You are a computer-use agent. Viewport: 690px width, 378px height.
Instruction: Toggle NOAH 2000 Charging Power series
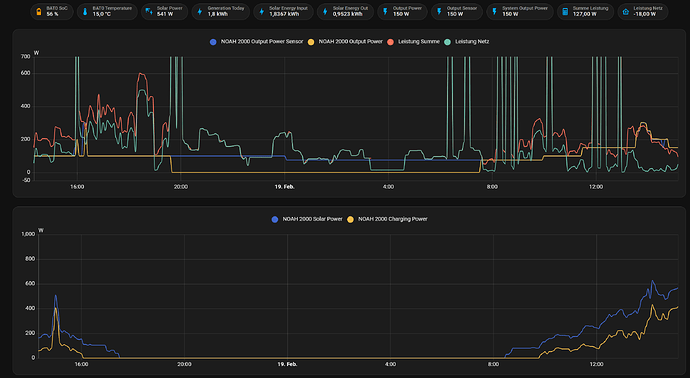pos(388,219)
